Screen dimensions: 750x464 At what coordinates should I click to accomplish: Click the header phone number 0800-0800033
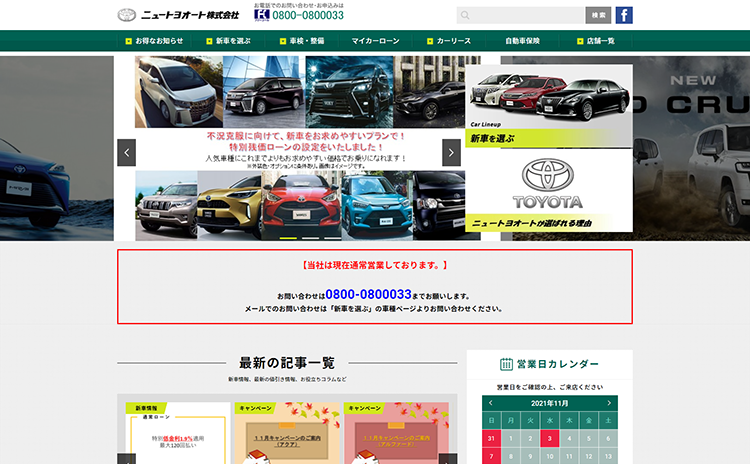tap(308, 15)
